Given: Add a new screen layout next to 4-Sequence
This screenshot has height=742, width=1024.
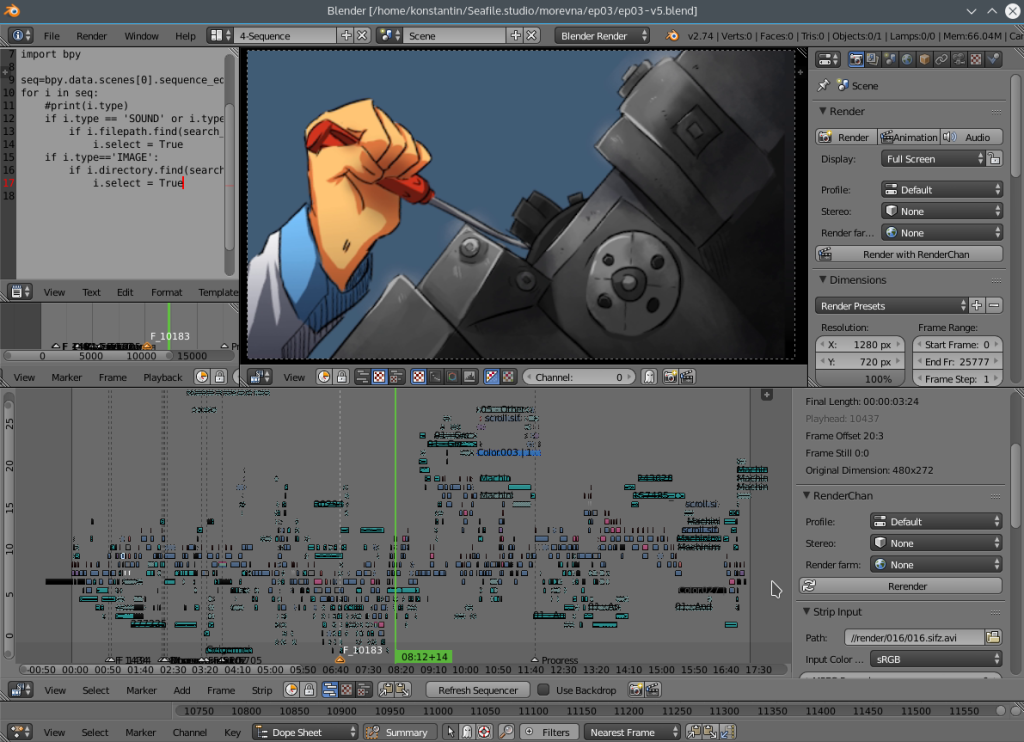Looking at the screenshot, I should 347,36.
